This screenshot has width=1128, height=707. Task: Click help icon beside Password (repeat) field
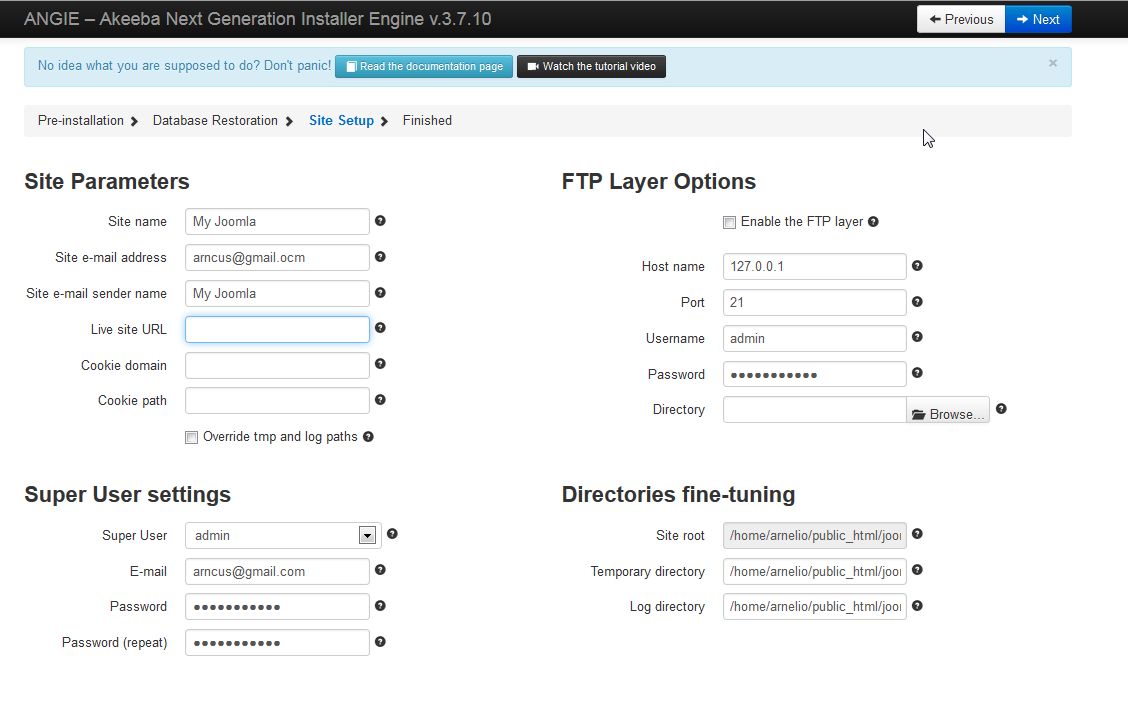pos(380,642)
